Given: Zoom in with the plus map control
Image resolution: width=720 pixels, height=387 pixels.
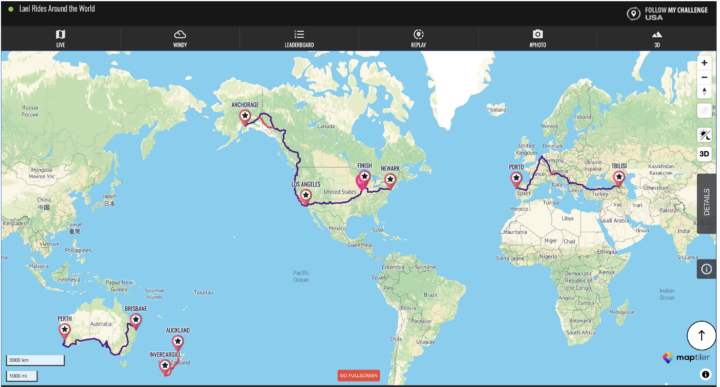Looking at the screenshot, I should (704, 63).
